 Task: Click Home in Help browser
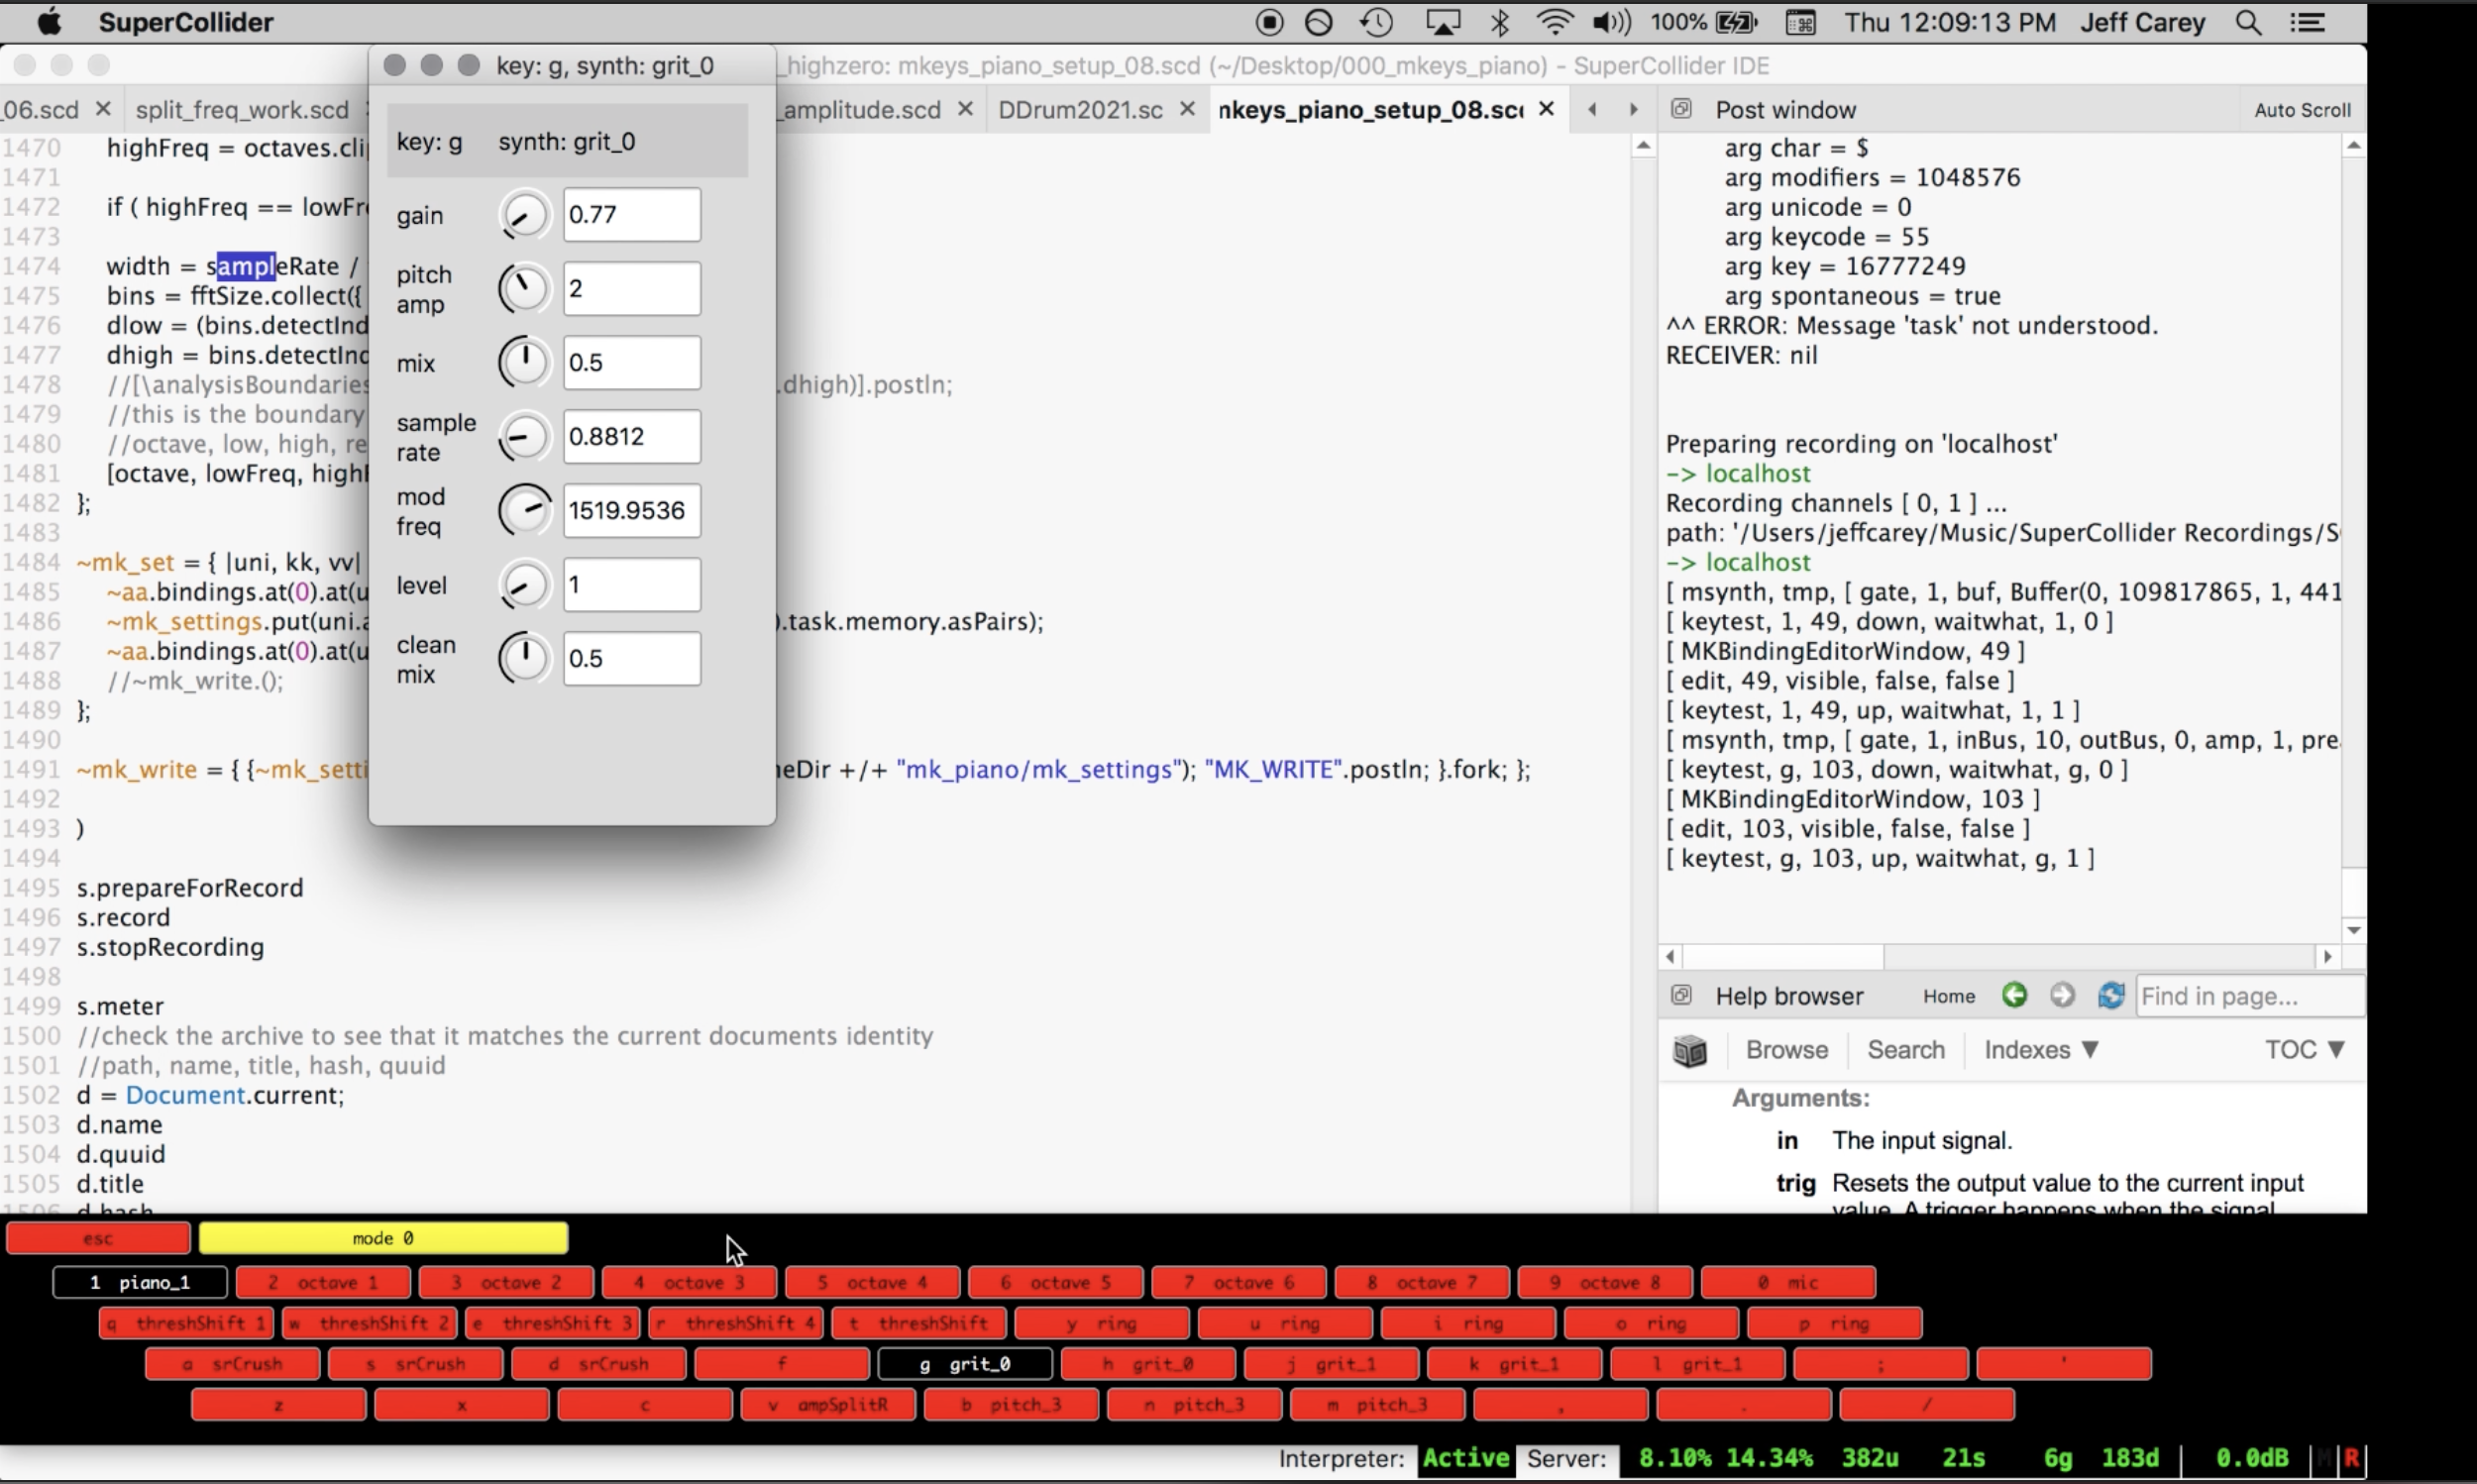(x=1948, y=996)
